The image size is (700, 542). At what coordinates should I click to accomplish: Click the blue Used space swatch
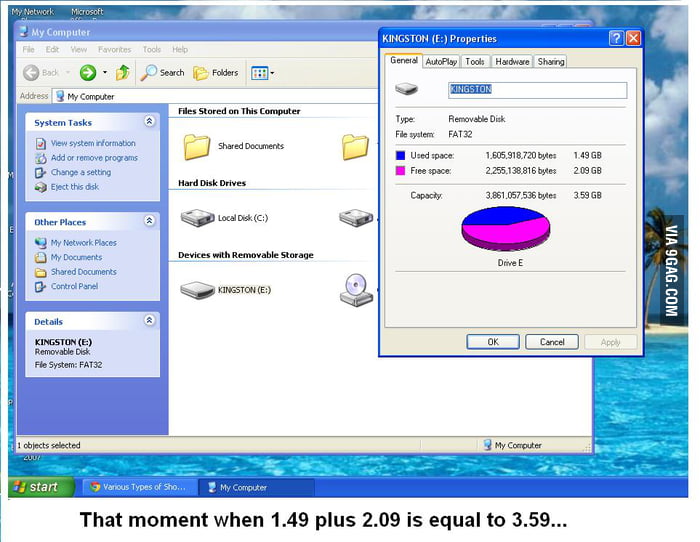click(401, 156)
